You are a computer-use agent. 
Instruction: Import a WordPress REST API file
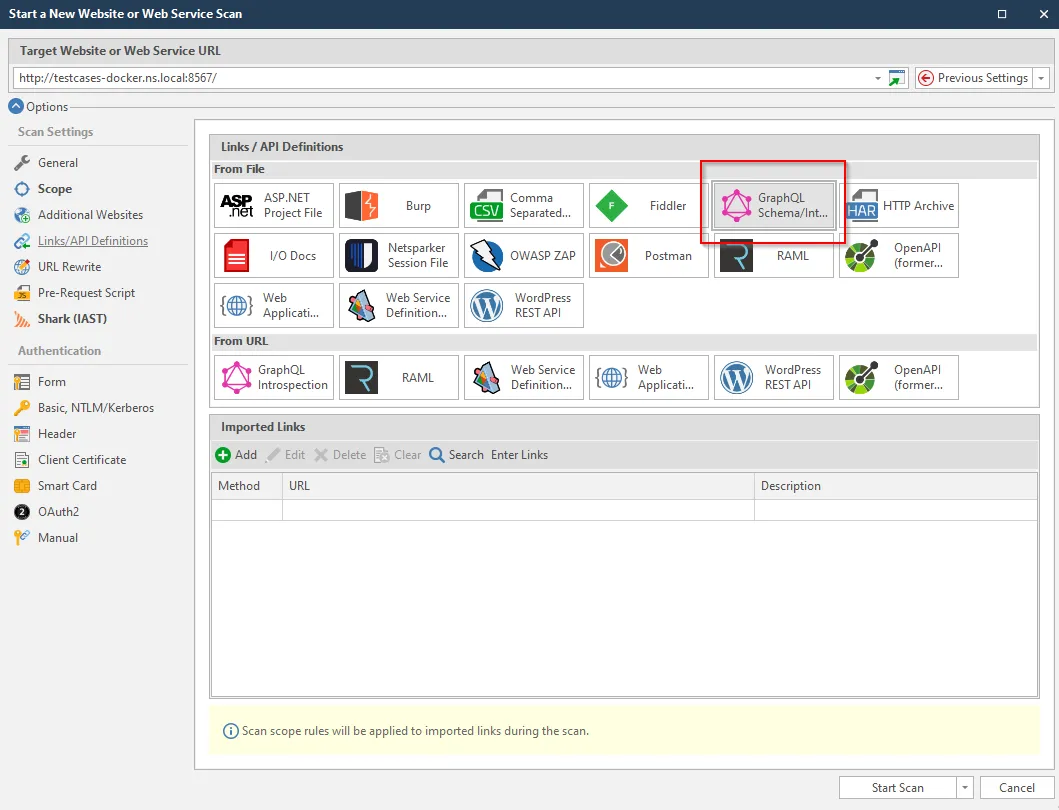(x=523, y=305)
